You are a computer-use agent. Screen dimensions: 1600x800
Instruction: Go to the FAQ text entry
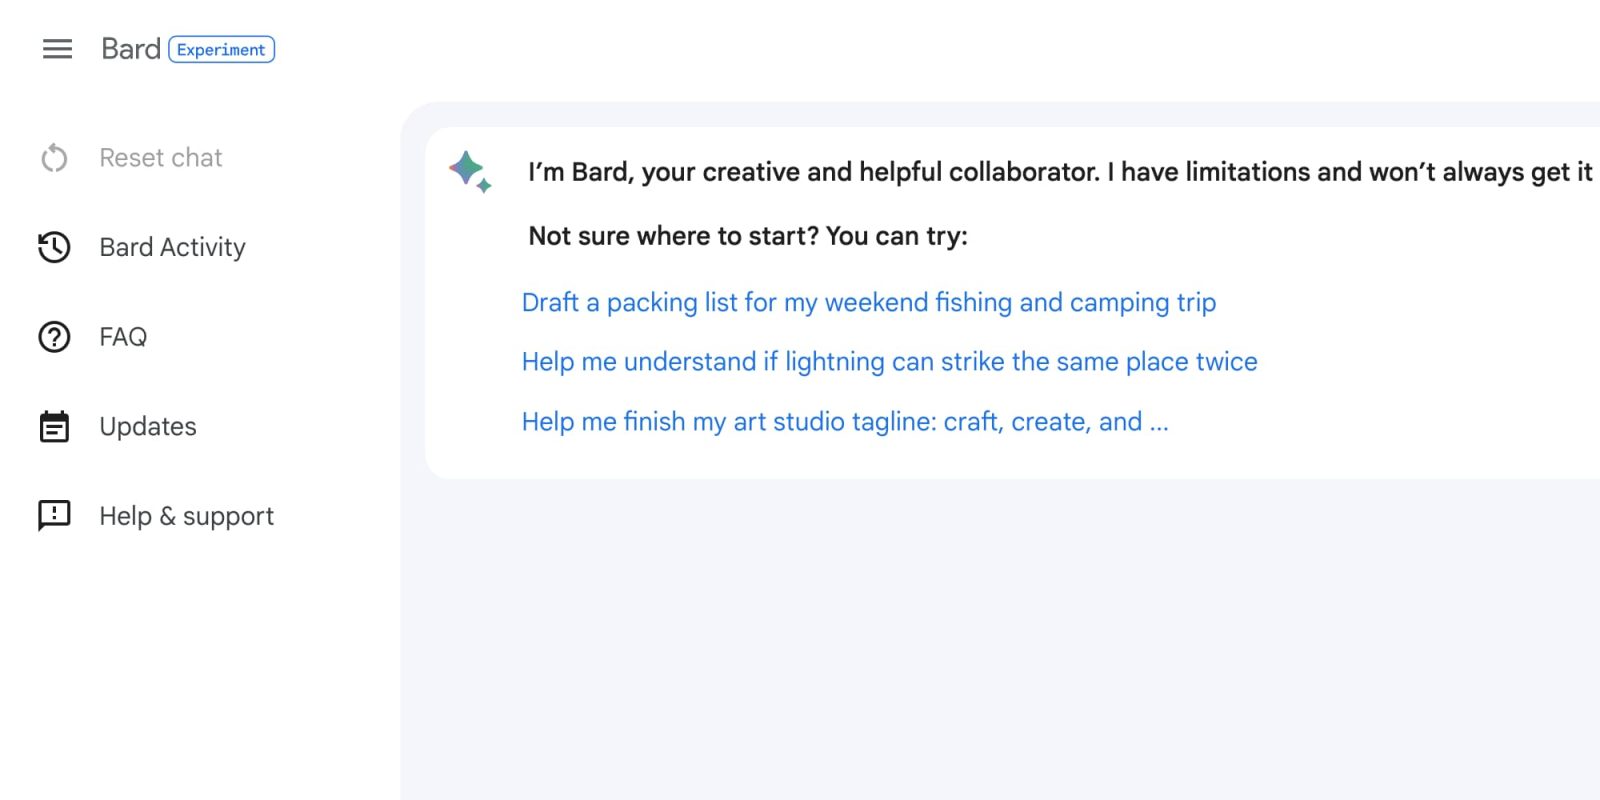coord(123,337)
